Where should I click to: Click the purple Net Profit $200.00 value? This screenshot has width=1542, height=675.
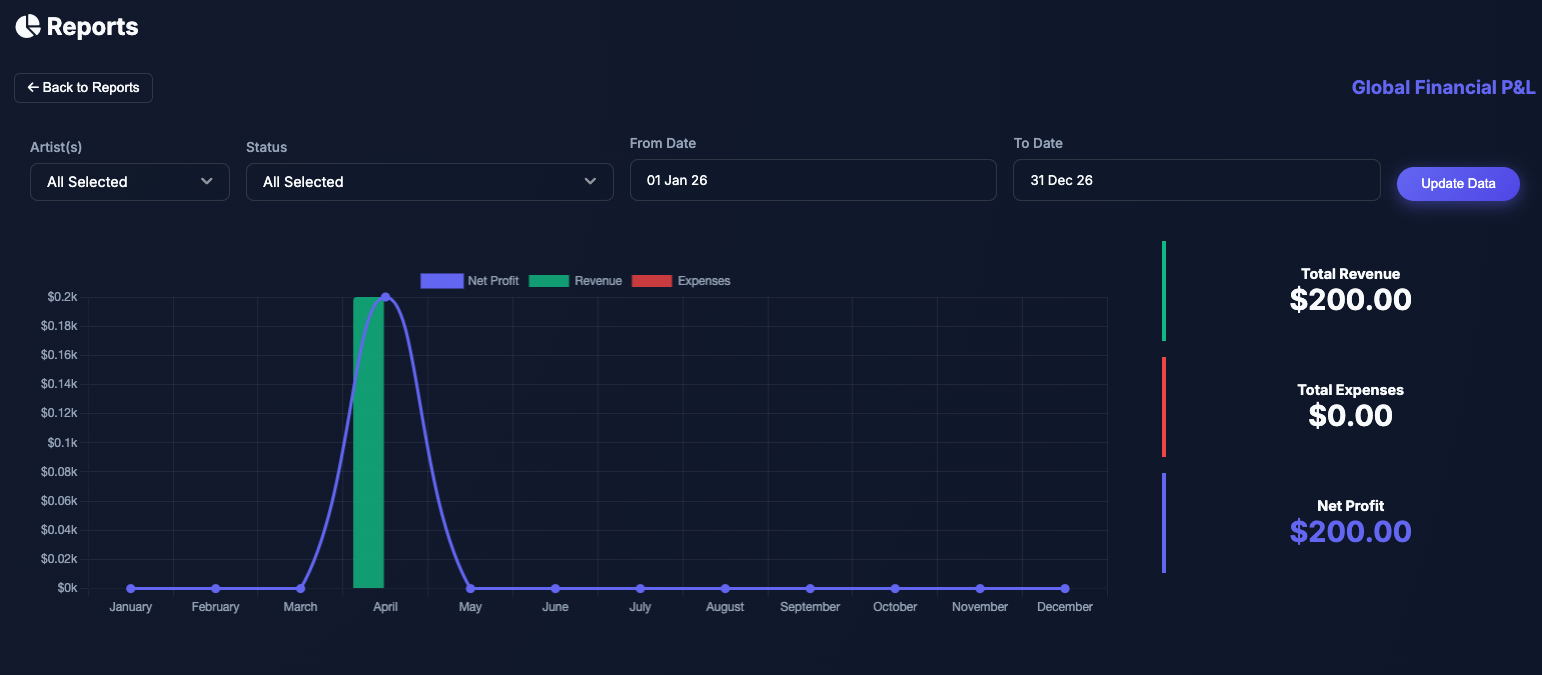pyautogui.click(x=1350, y=531)
